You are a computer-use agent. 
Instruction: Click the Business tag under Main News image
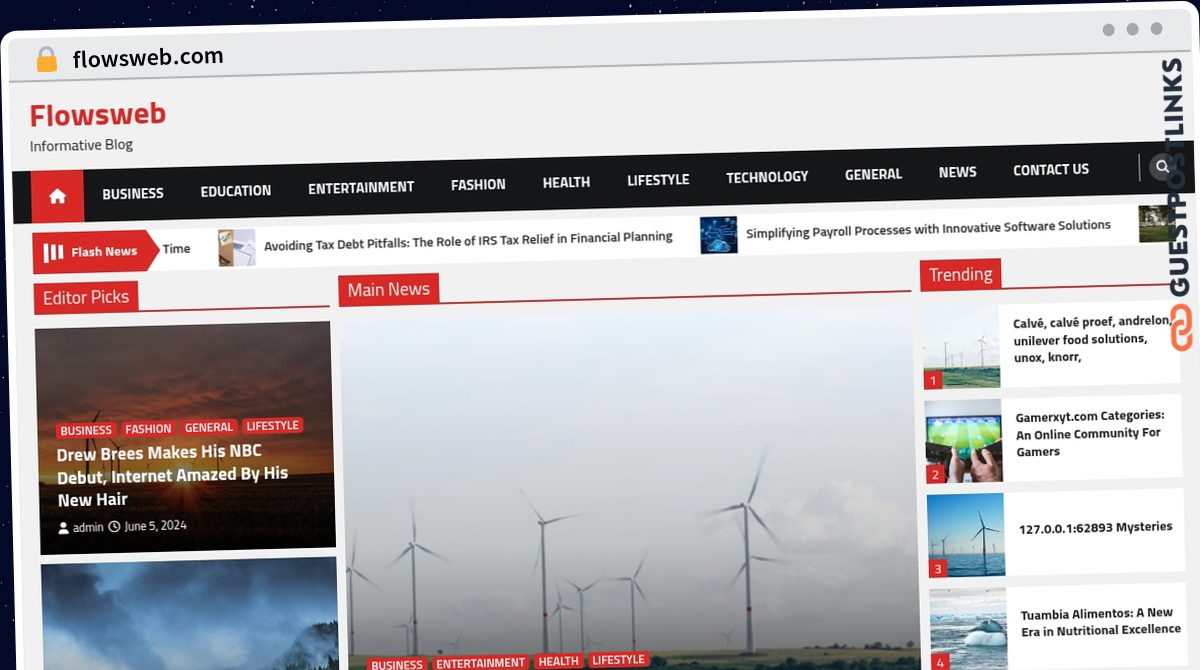pyautogui.click(x=397, y=665)
